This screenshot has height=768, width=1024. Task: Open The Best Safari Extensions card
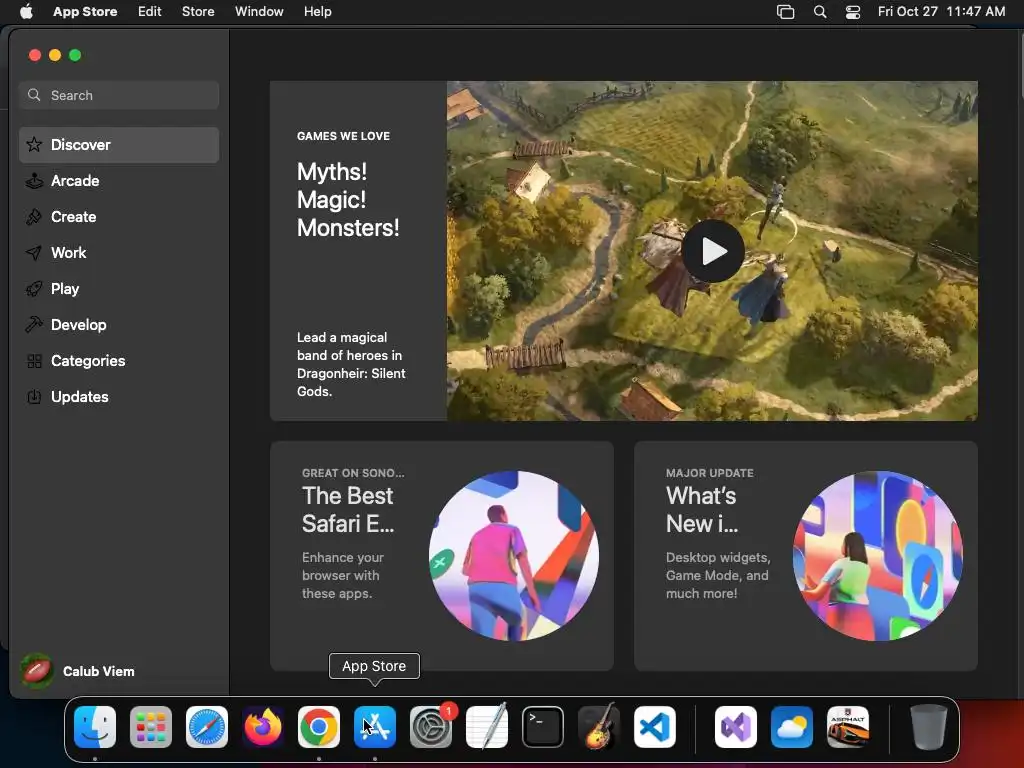click(x=441, y=556)
